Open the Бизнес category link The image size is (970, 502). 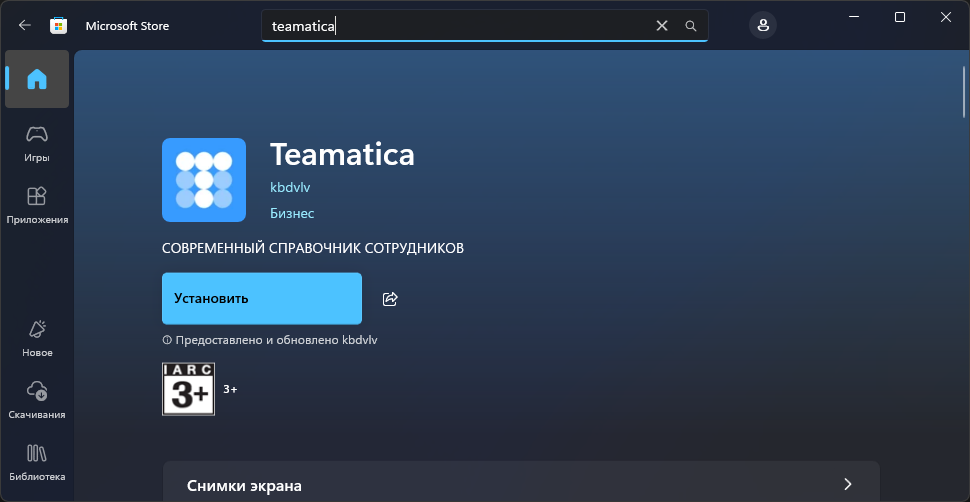292,213
